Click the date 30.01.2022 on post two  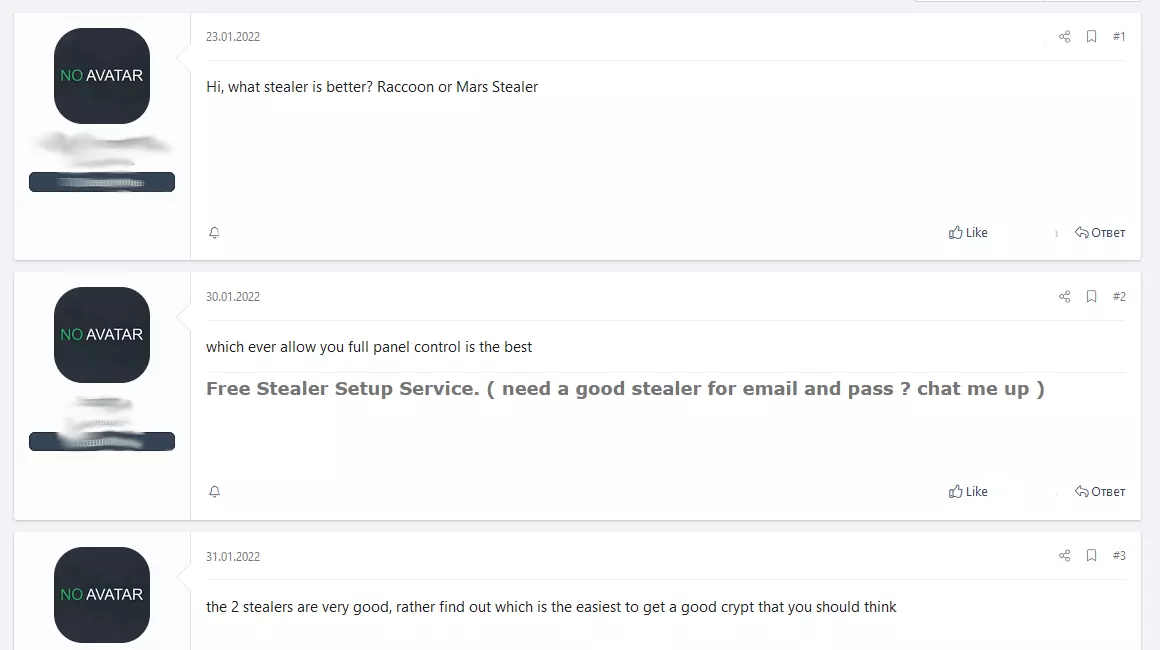click(232, 296)
